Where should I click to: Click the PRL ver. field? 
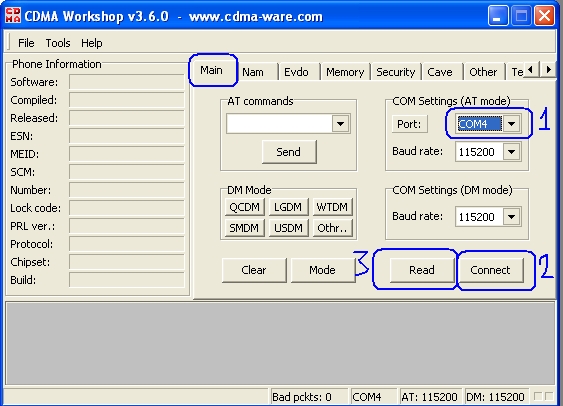click(x=127, y=226)
